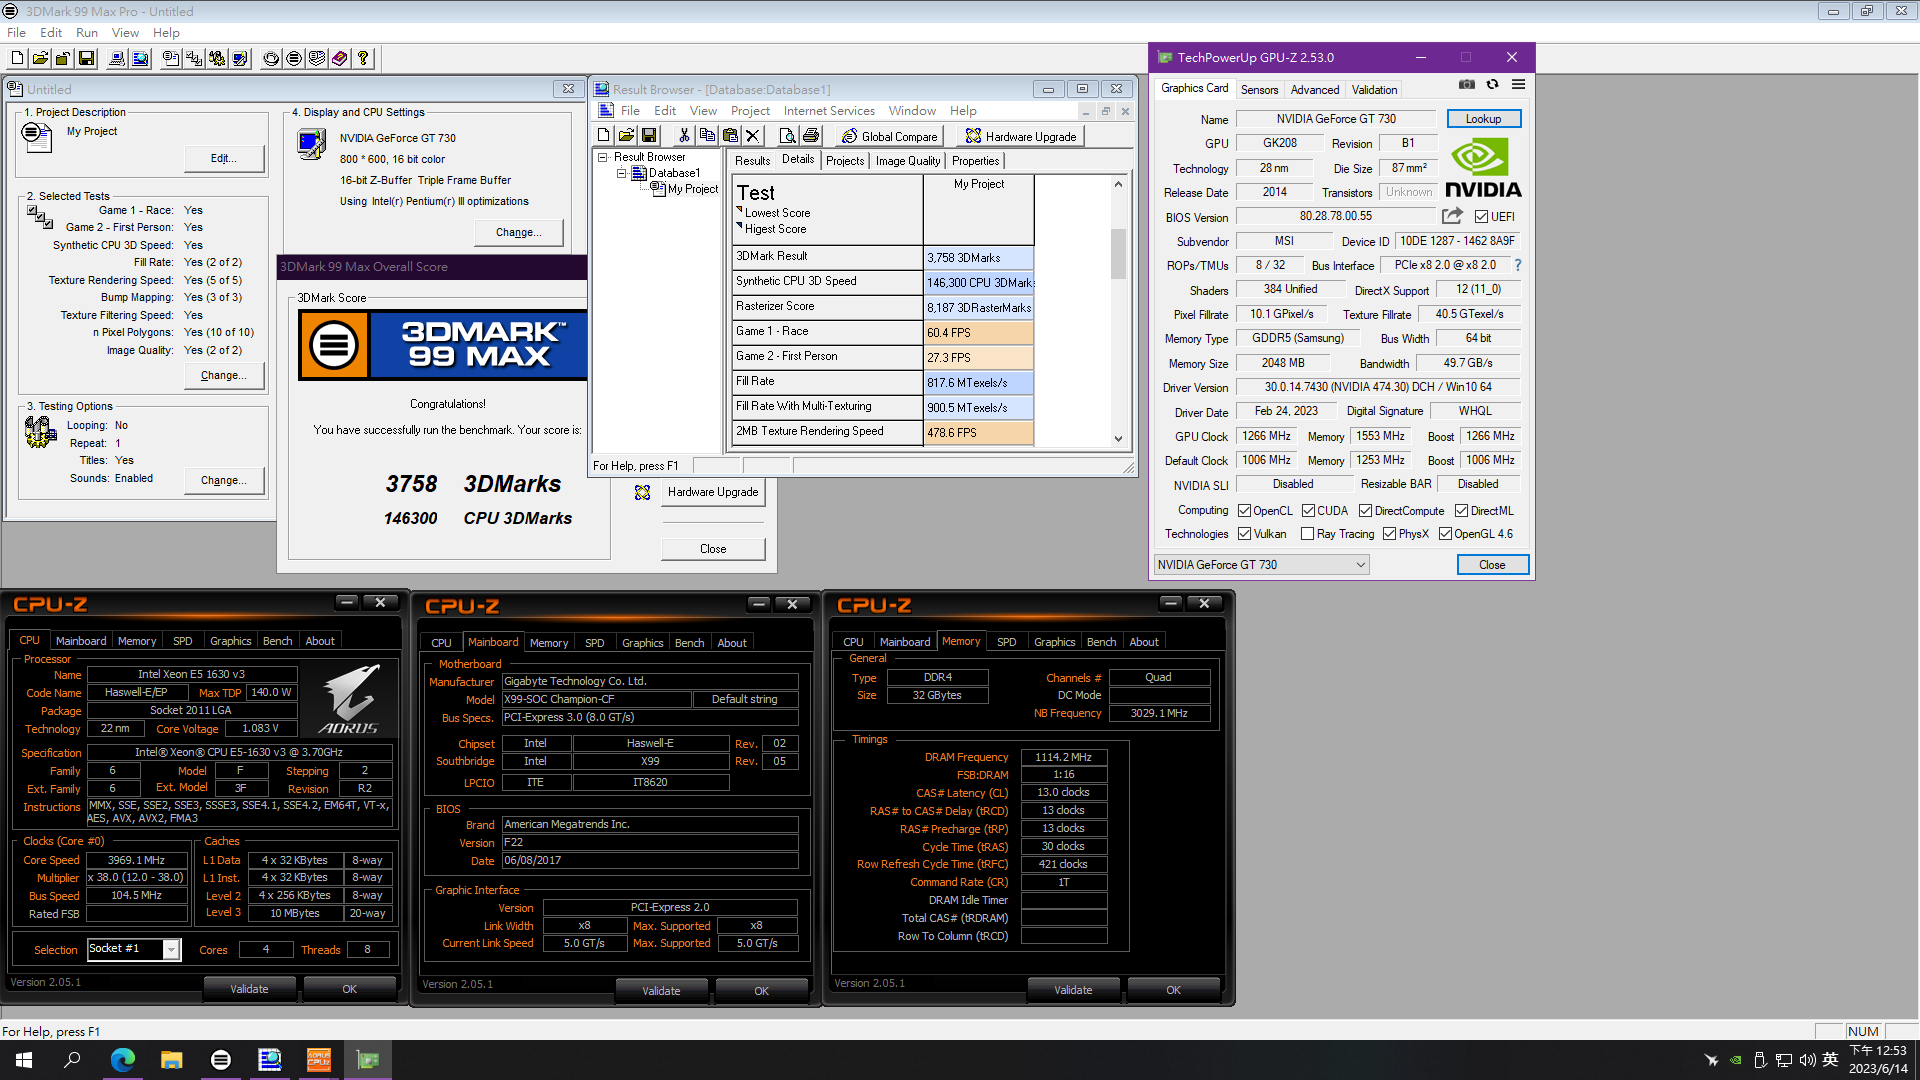Click the Save floppy icon in 3DMark toolbar
The image size is (1920, 1080).
click(x=86, y=59)
